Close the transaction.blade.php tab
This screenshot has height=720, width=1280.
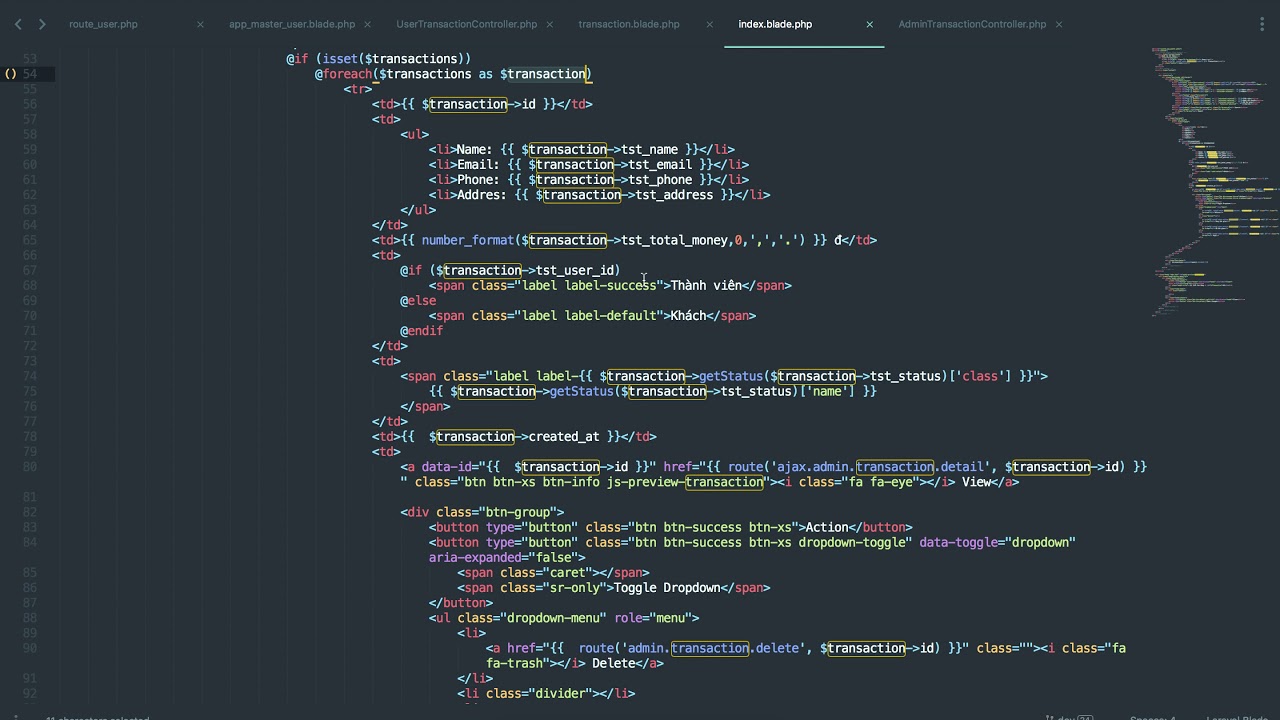click(x=710, y=24)
